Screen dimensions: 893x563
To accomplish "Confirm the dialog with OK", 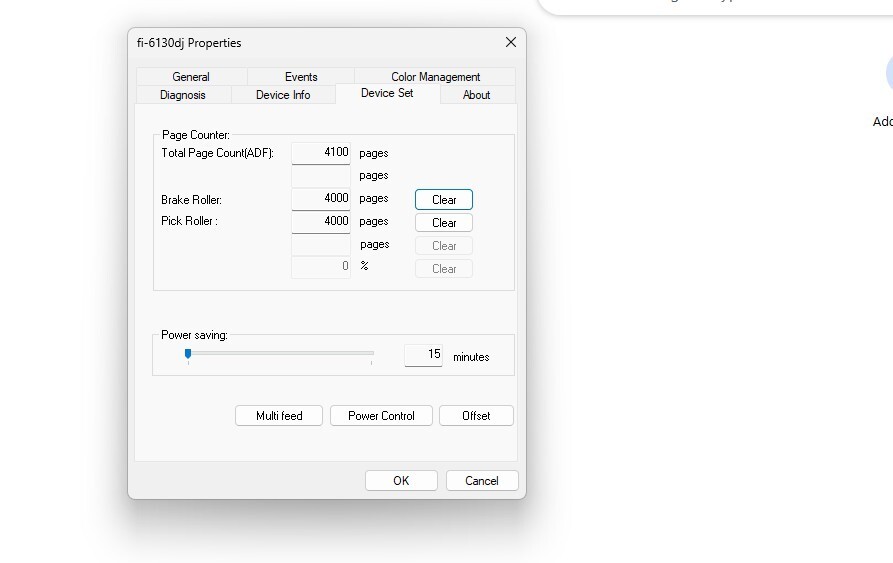I will 401,481.
